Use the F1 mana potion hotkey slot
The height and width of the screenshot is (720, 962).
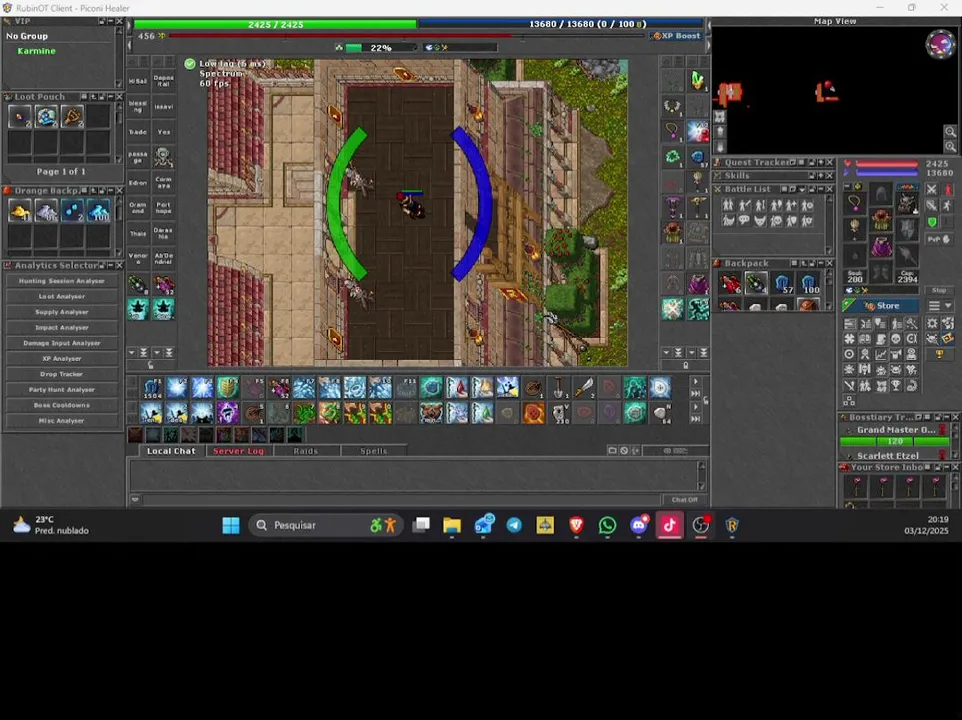(152, 388)
